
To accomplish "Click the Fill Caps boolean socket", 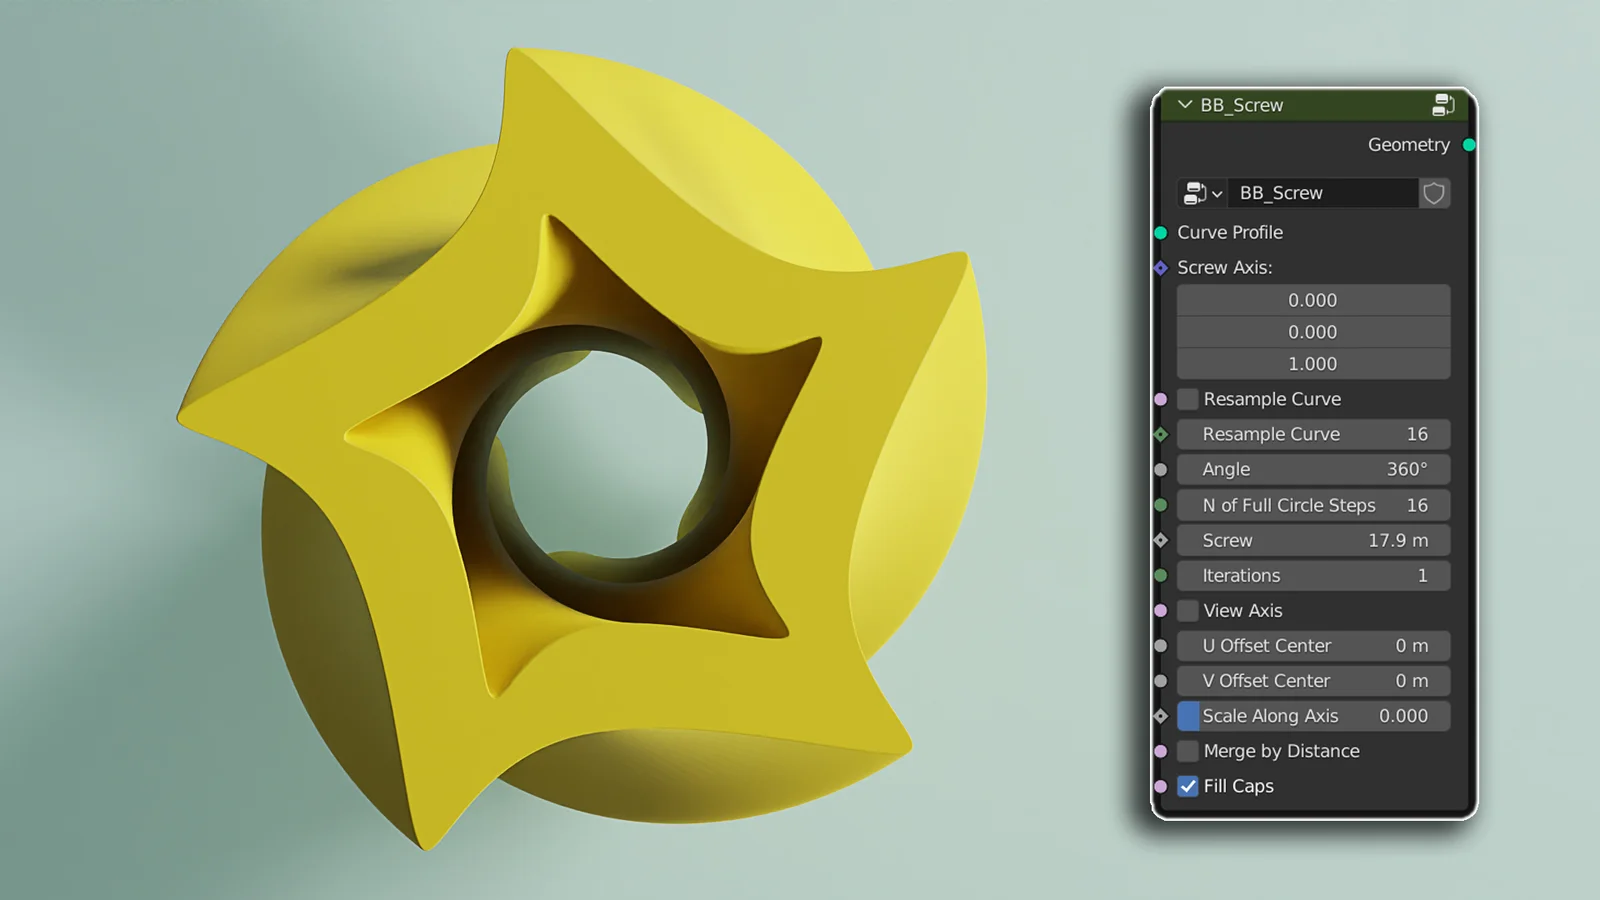I will click(x=1161, y=787).
